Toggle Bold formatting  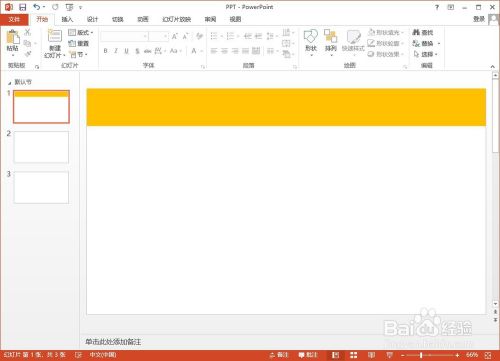coord(106,51)
